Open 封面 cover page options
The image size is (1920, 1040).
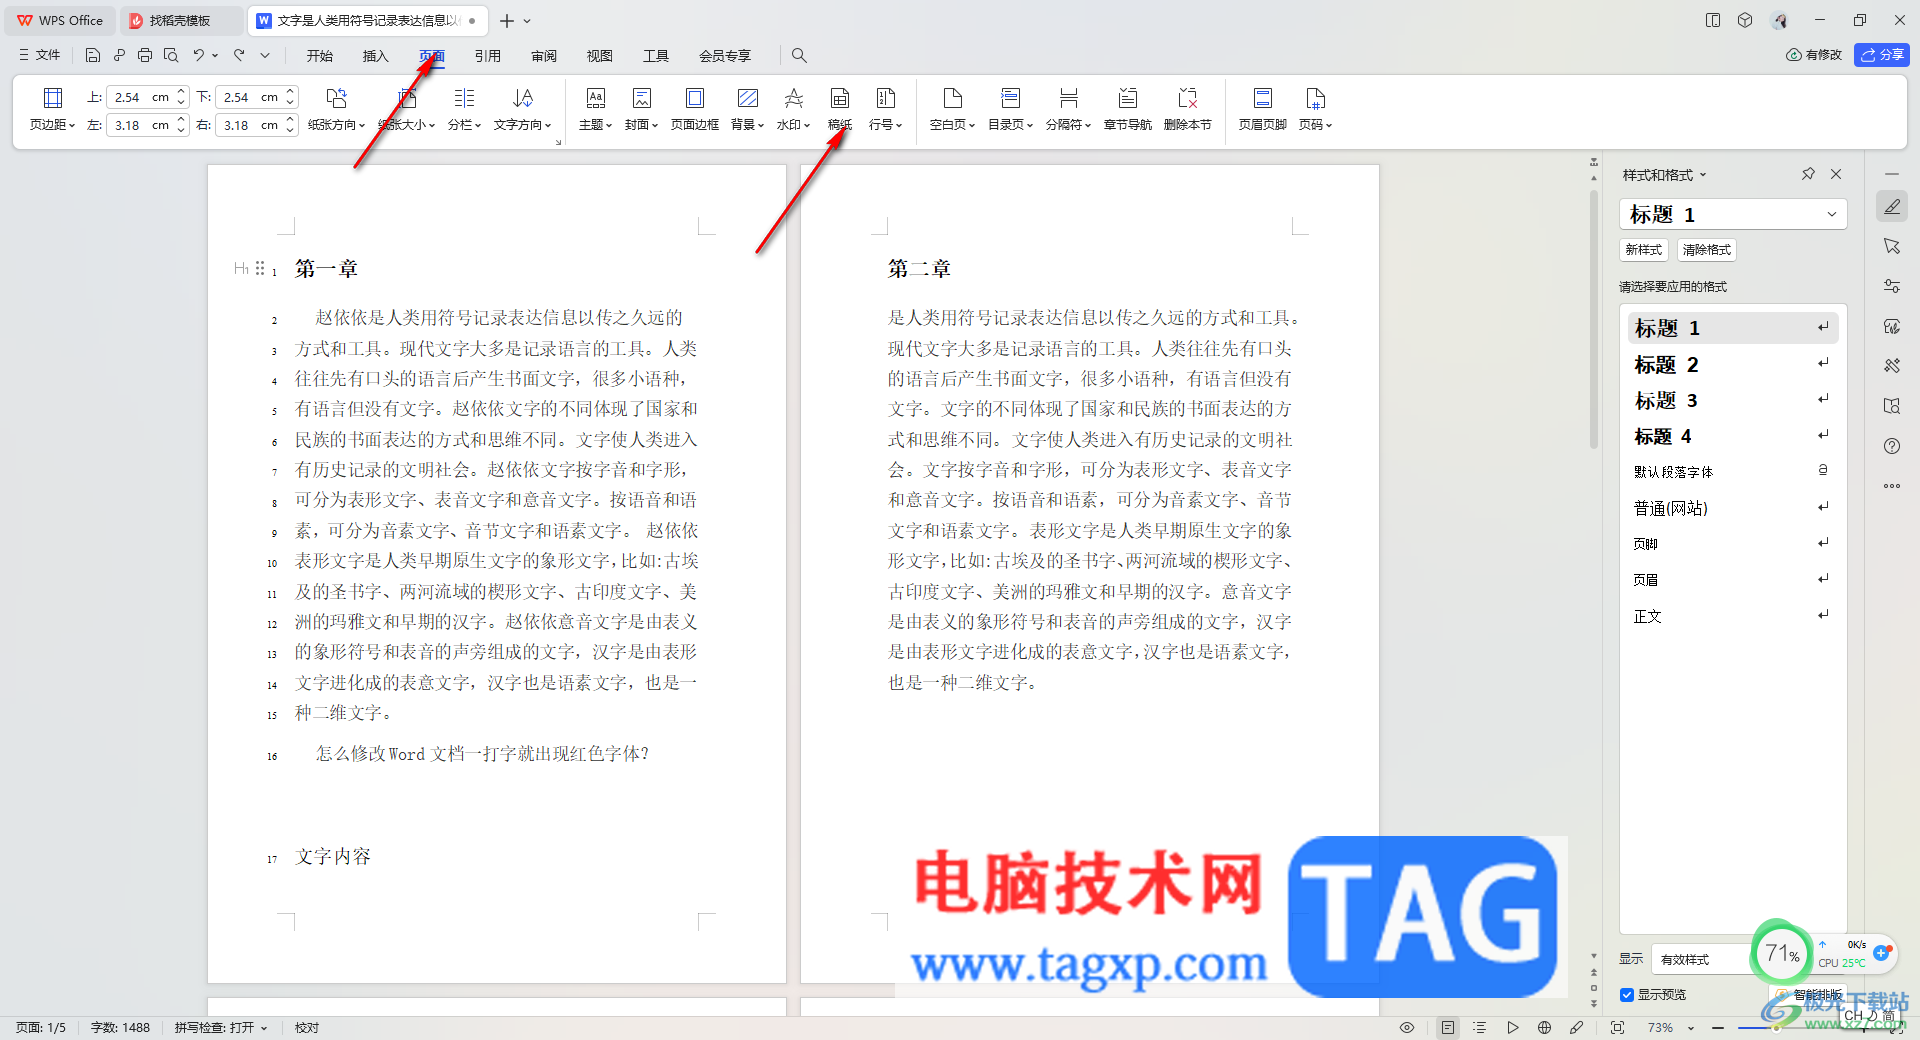[x=641, y=109]
